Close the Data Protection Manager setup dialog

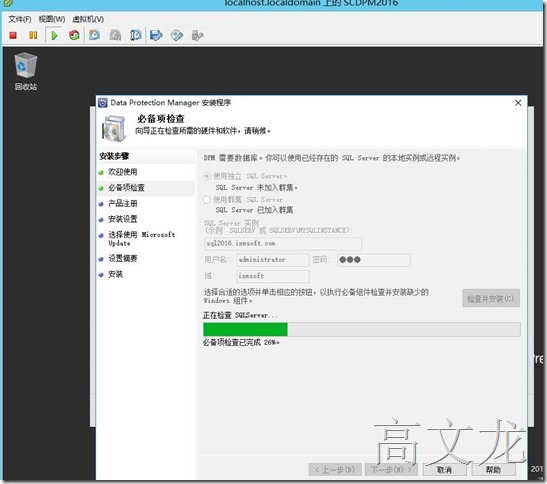[518, 103]
